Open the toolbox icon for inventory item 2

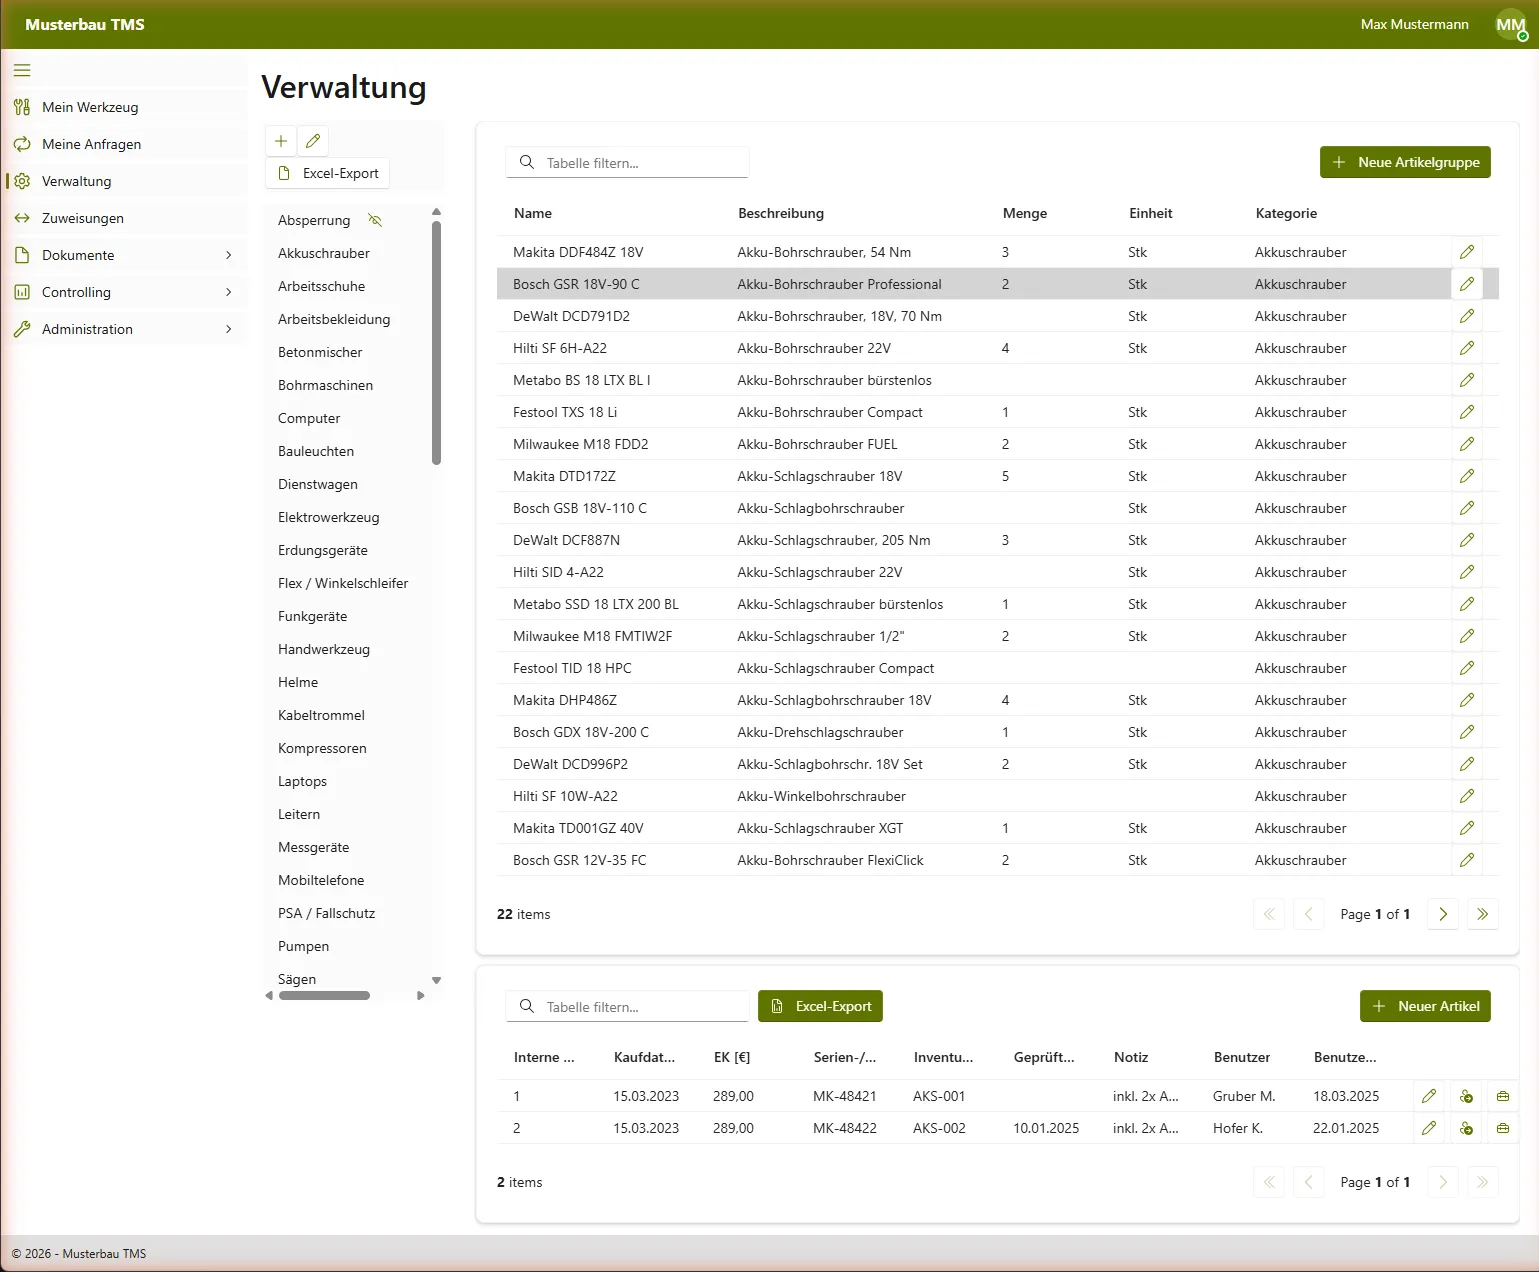pyautogui.click(x=1502, y=1128)
